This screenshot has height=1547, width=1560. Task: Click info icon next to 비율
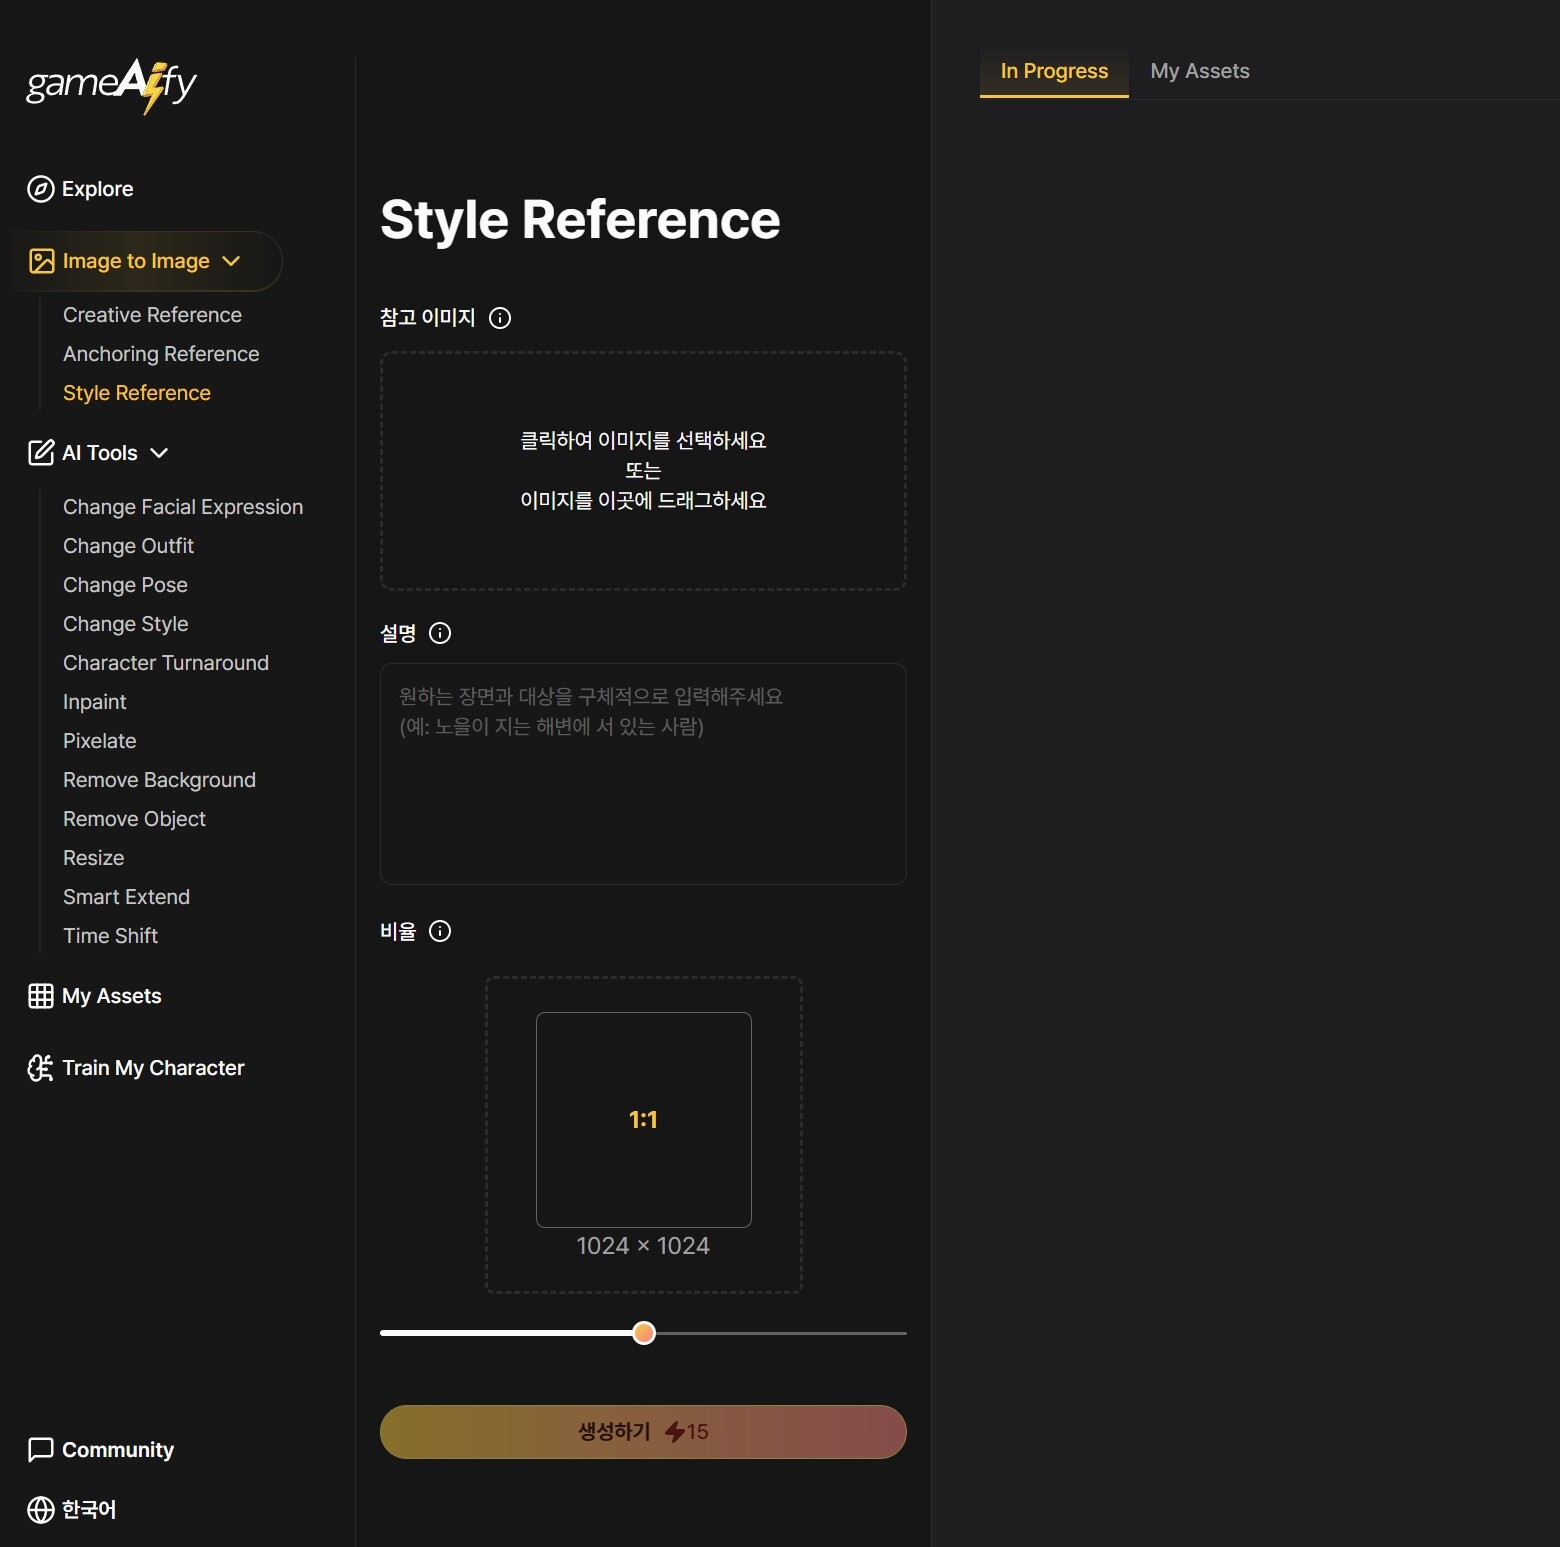click(x=440, y=931)
